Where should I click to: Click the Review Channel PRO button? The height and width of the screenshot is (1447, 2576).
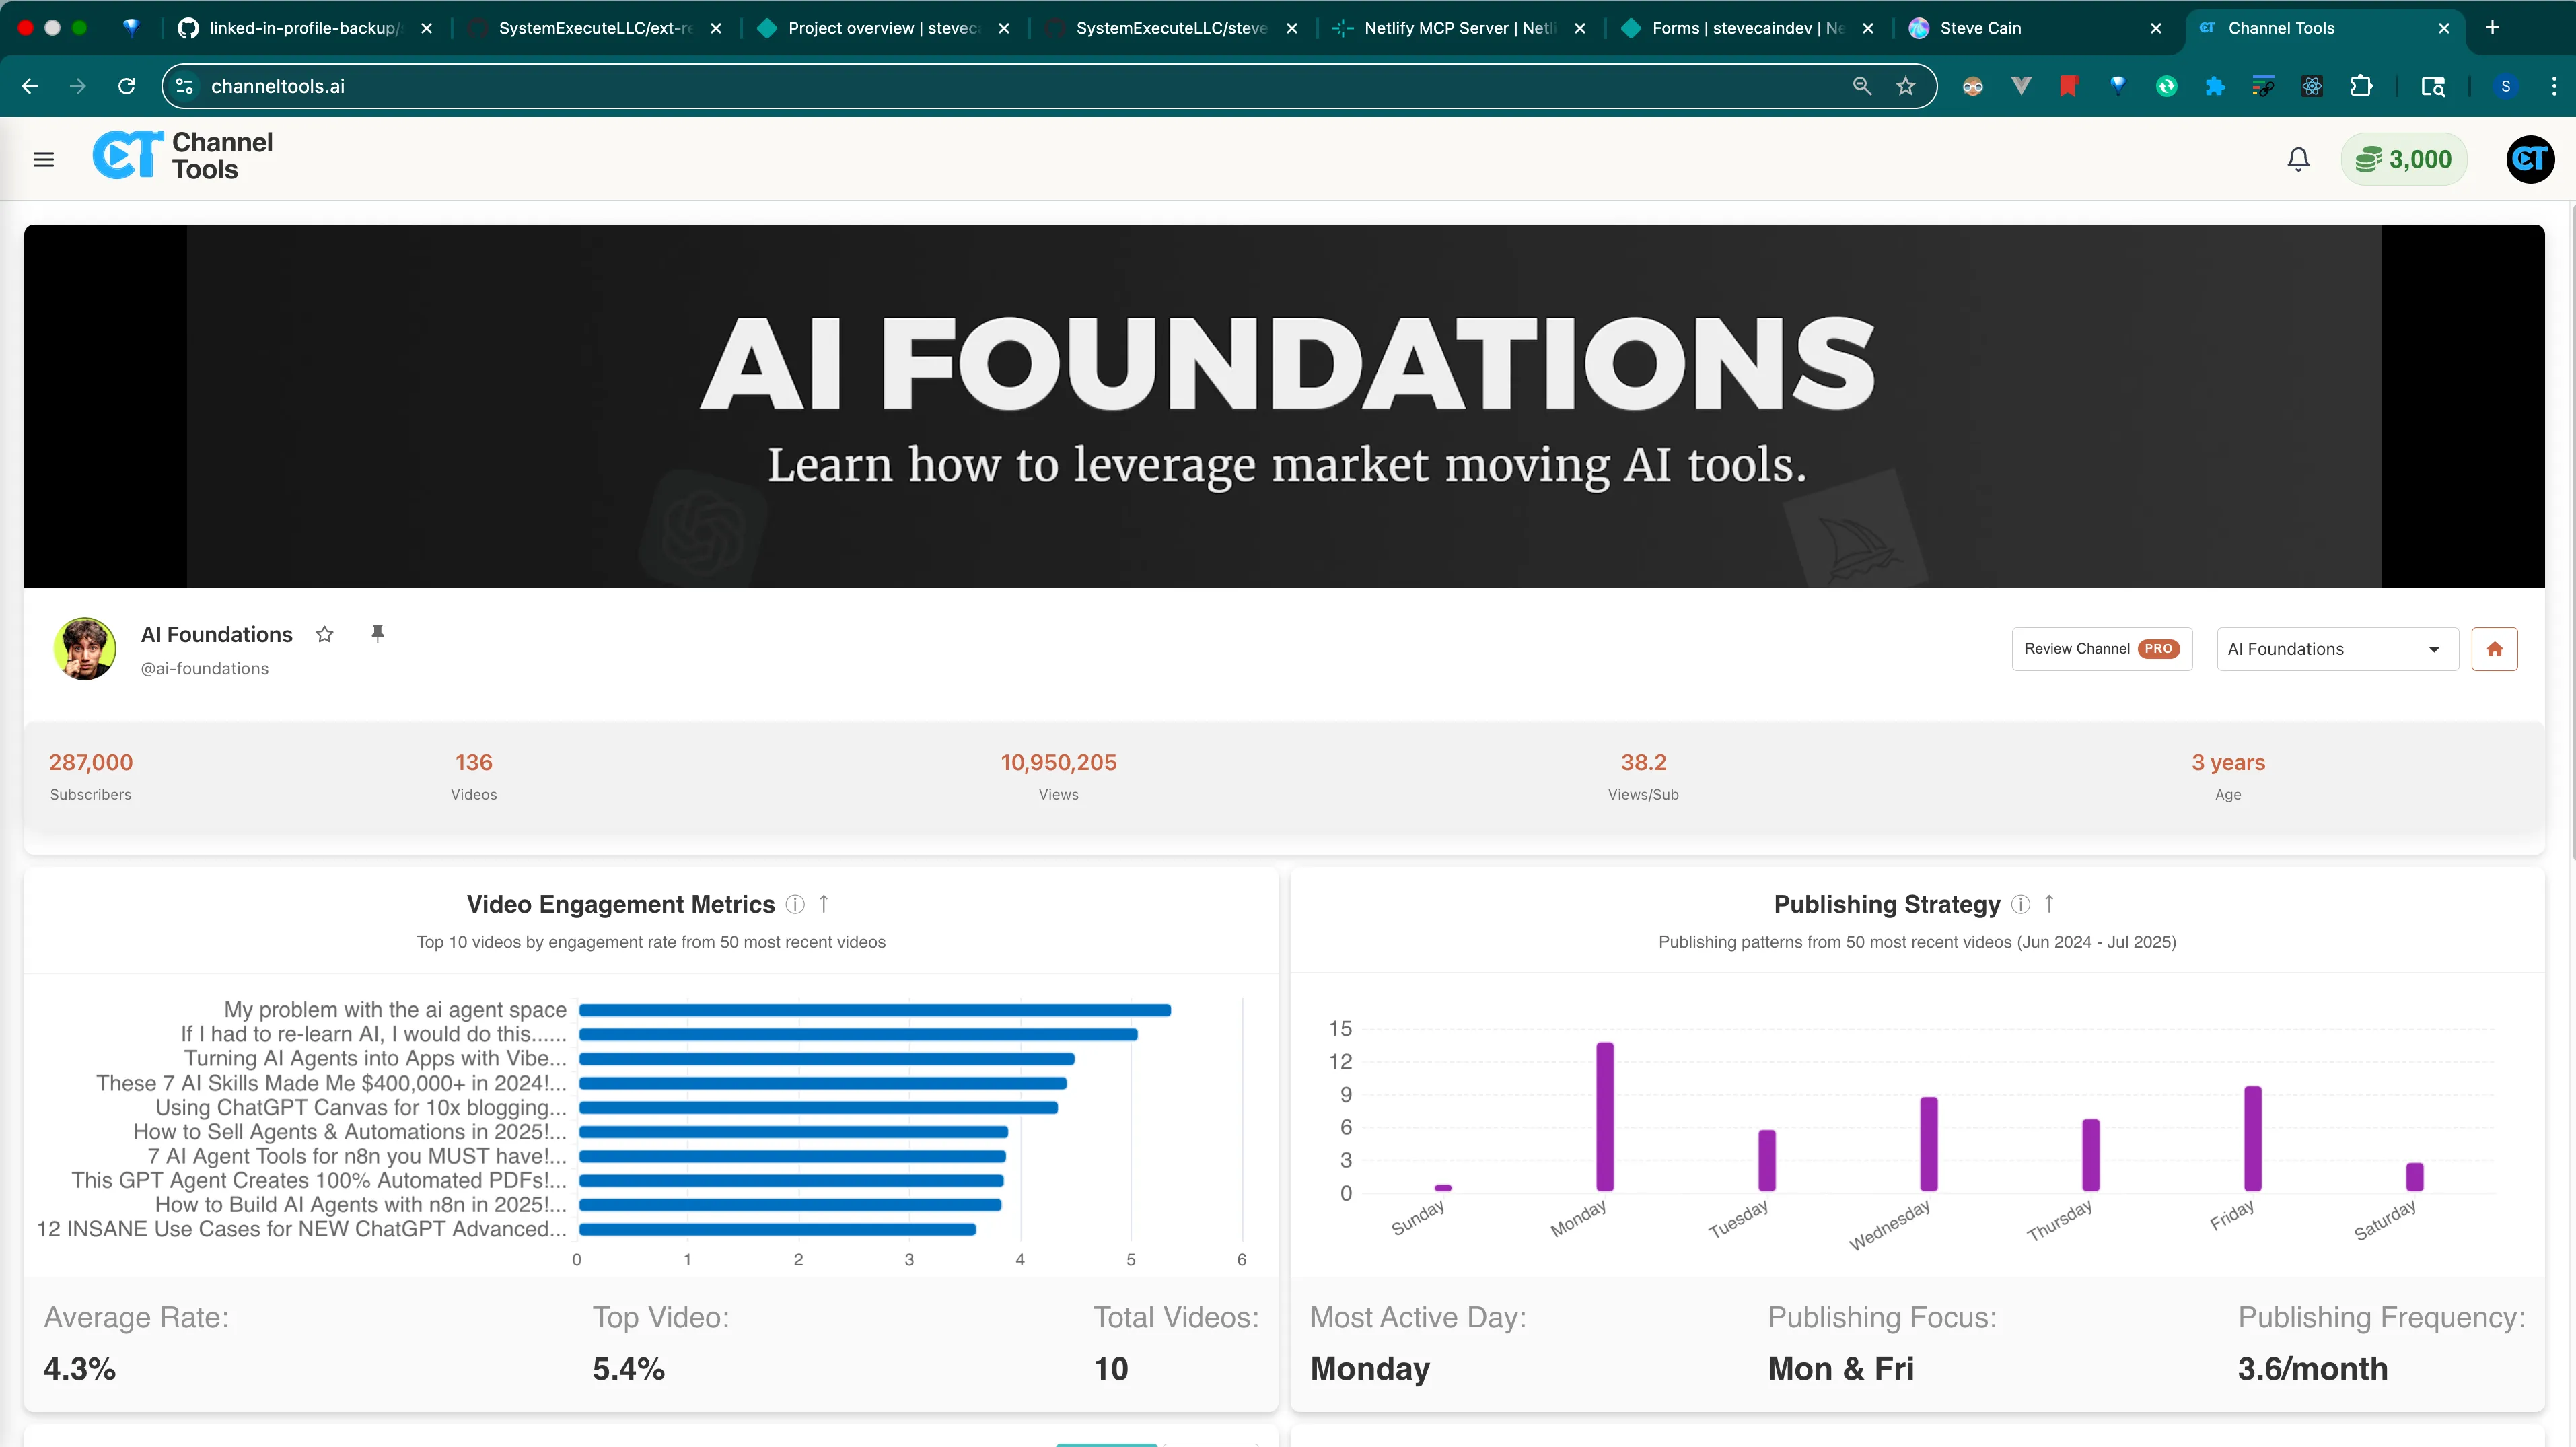[2102, 649]
